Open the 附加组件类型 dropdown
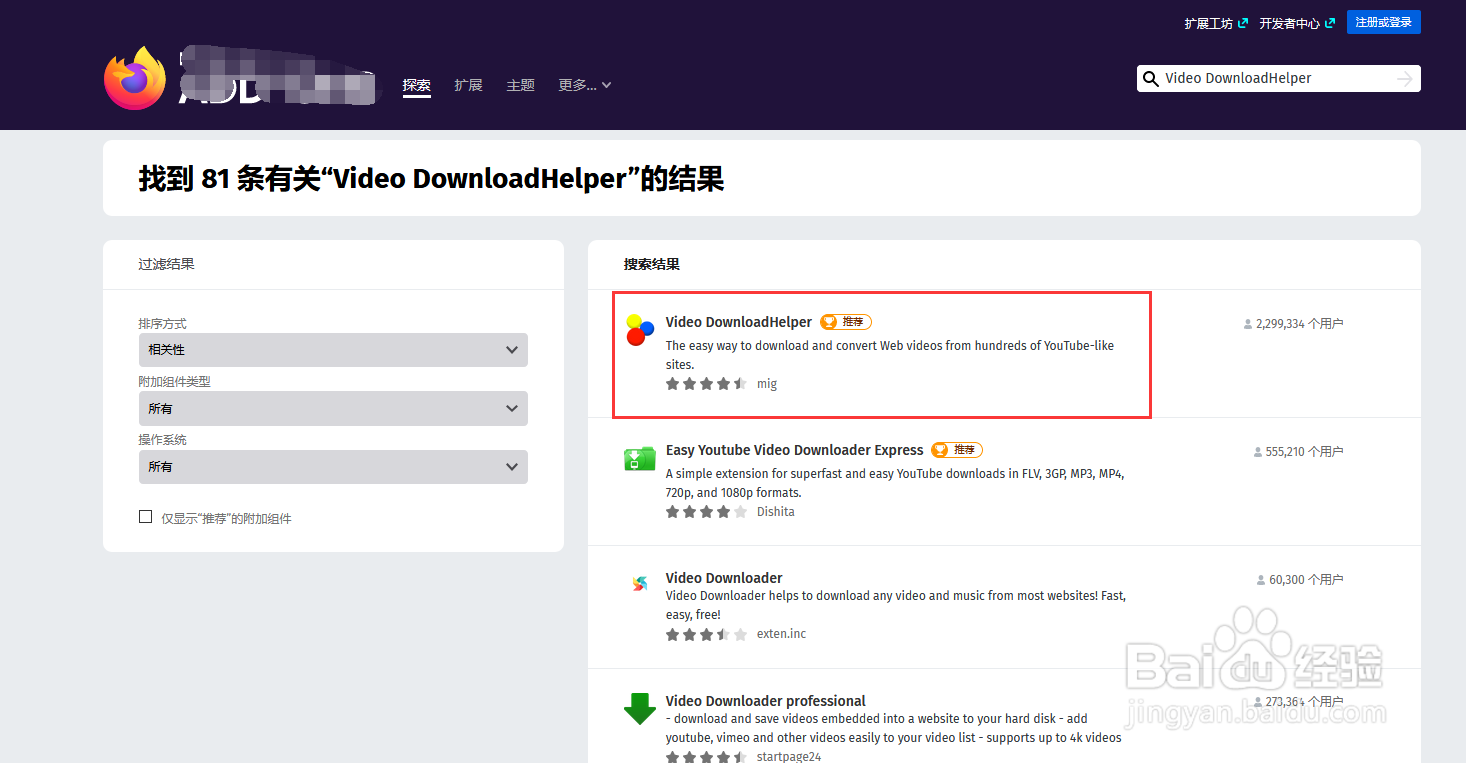Viewport: 1466px width, 763px height. coord(333,408)
